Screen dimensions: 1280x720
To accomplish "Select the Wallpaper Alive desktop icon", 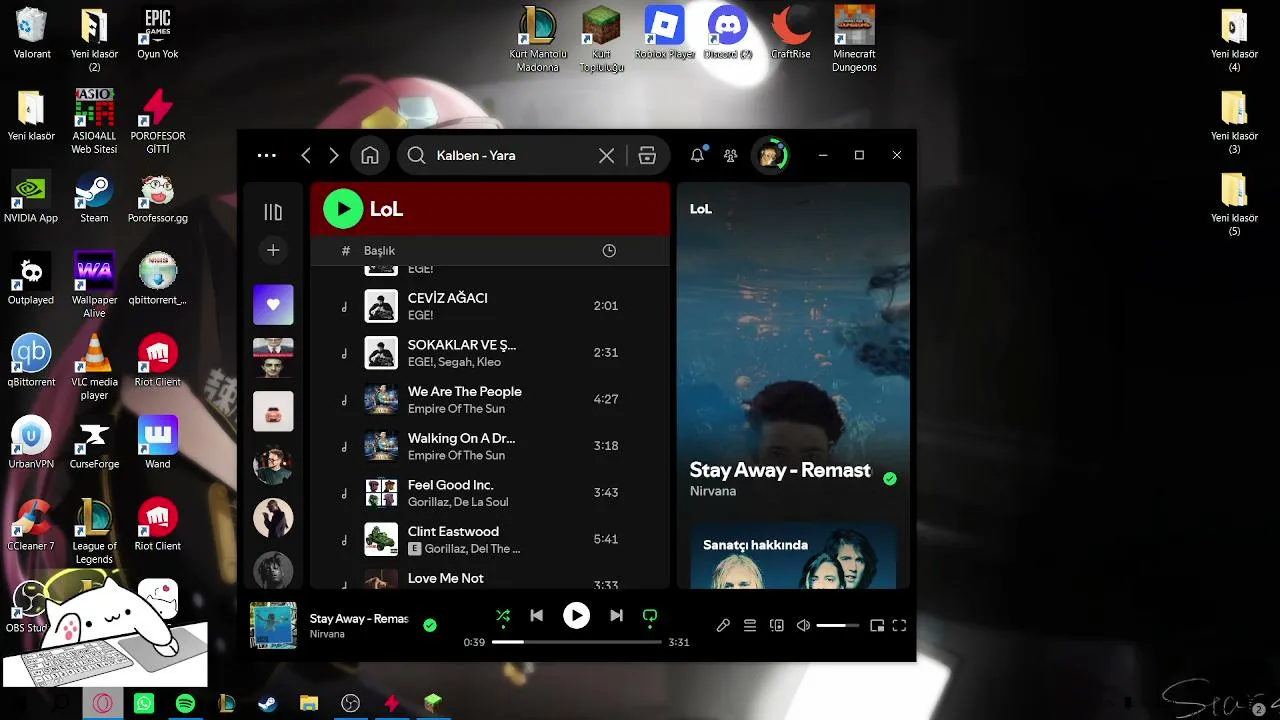I will point(94,285).
